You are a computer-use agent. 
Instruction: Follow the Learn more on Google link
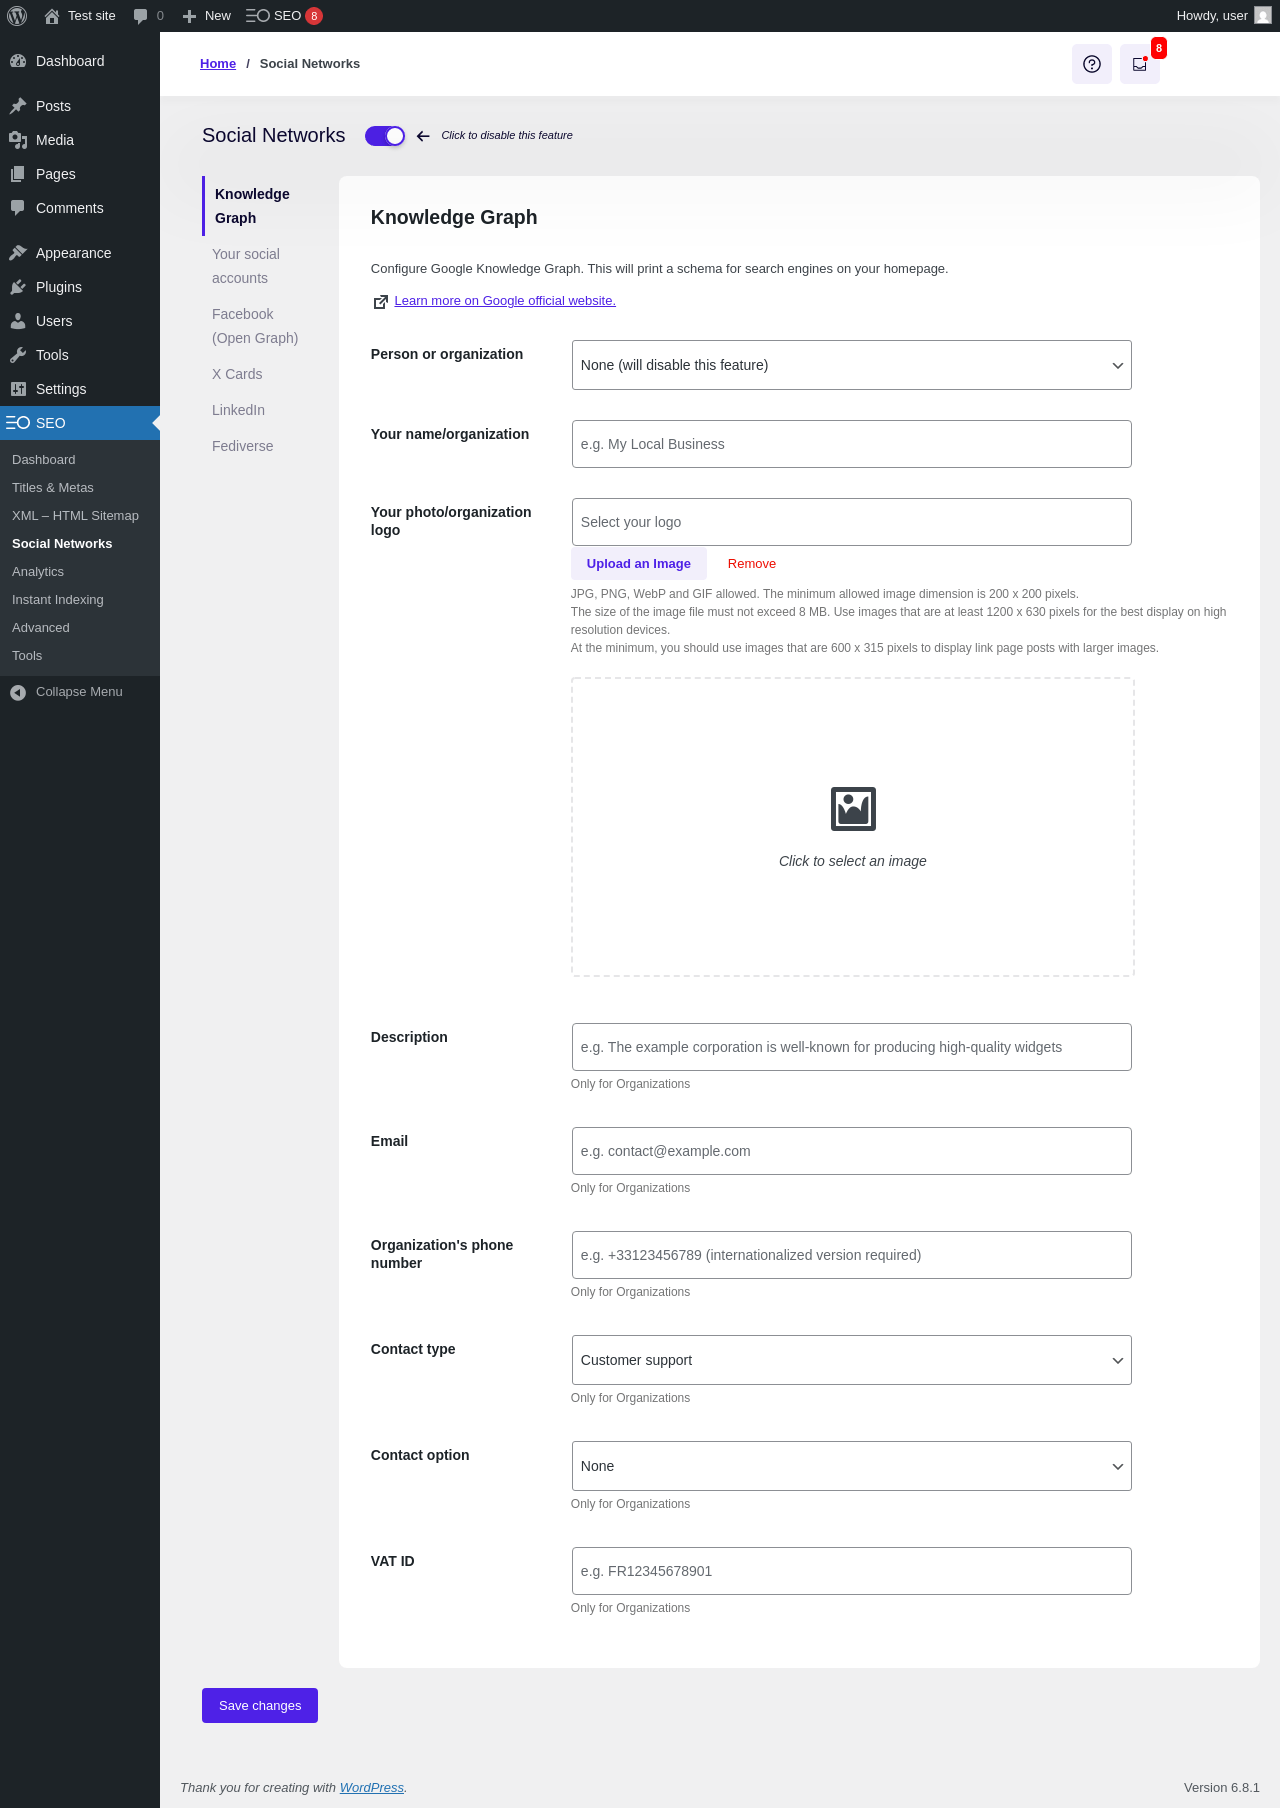pos(505,301)
